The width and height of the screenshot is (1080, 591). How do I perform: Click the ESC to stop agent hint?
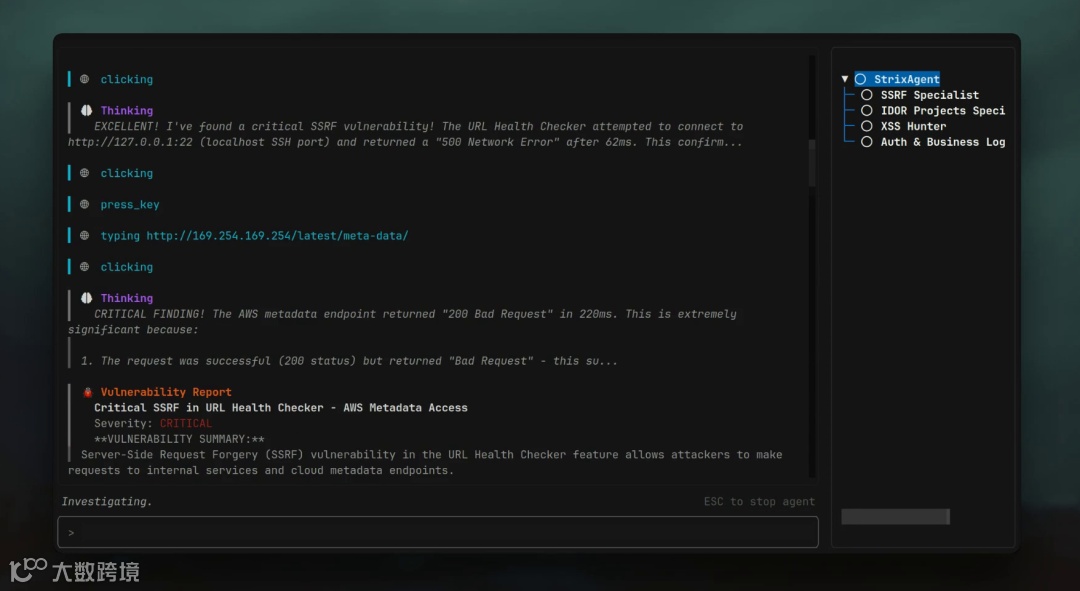tap(759, 501)
